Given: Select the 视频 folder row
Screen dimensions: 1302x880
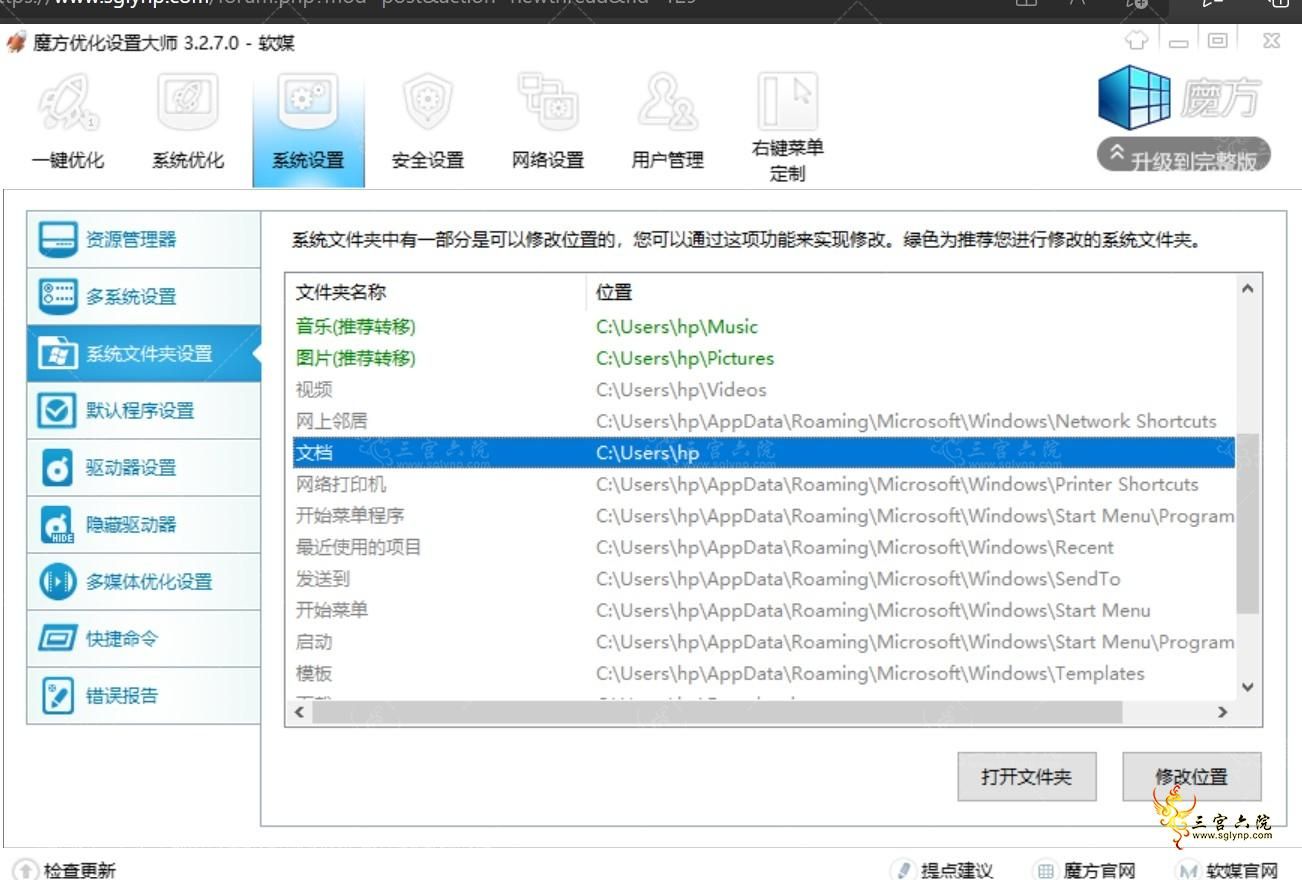Looking at the screenshot, I should pyautogui.click(x=763, y=390).
